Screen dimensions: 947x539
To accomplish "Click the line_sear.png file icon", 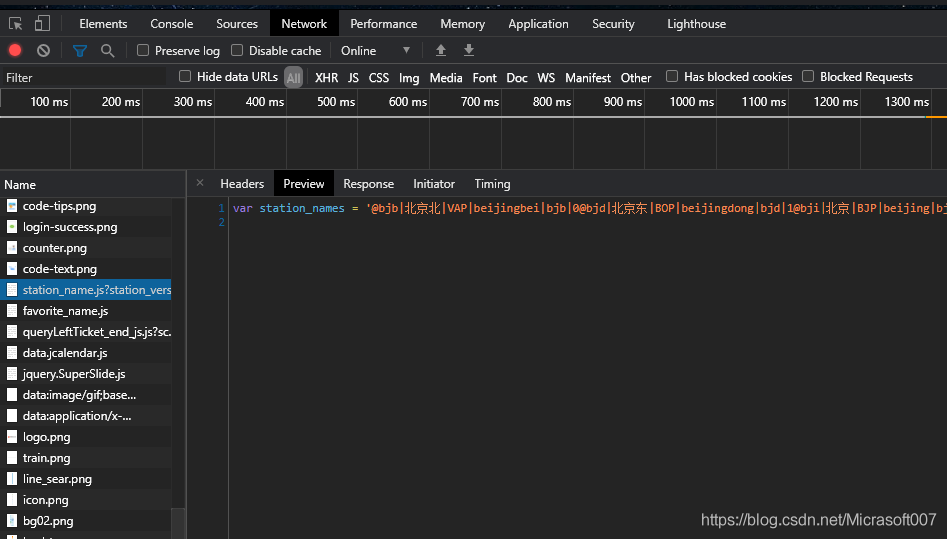I will [x=12, y=479].
